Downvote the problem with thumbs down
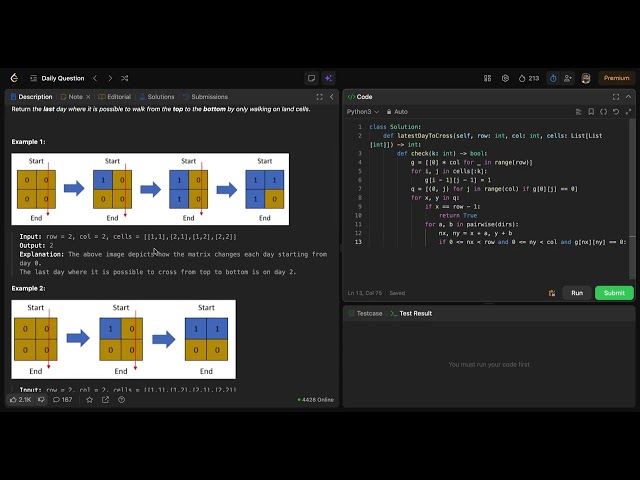 pyautogui.click(x=41, y=400)
